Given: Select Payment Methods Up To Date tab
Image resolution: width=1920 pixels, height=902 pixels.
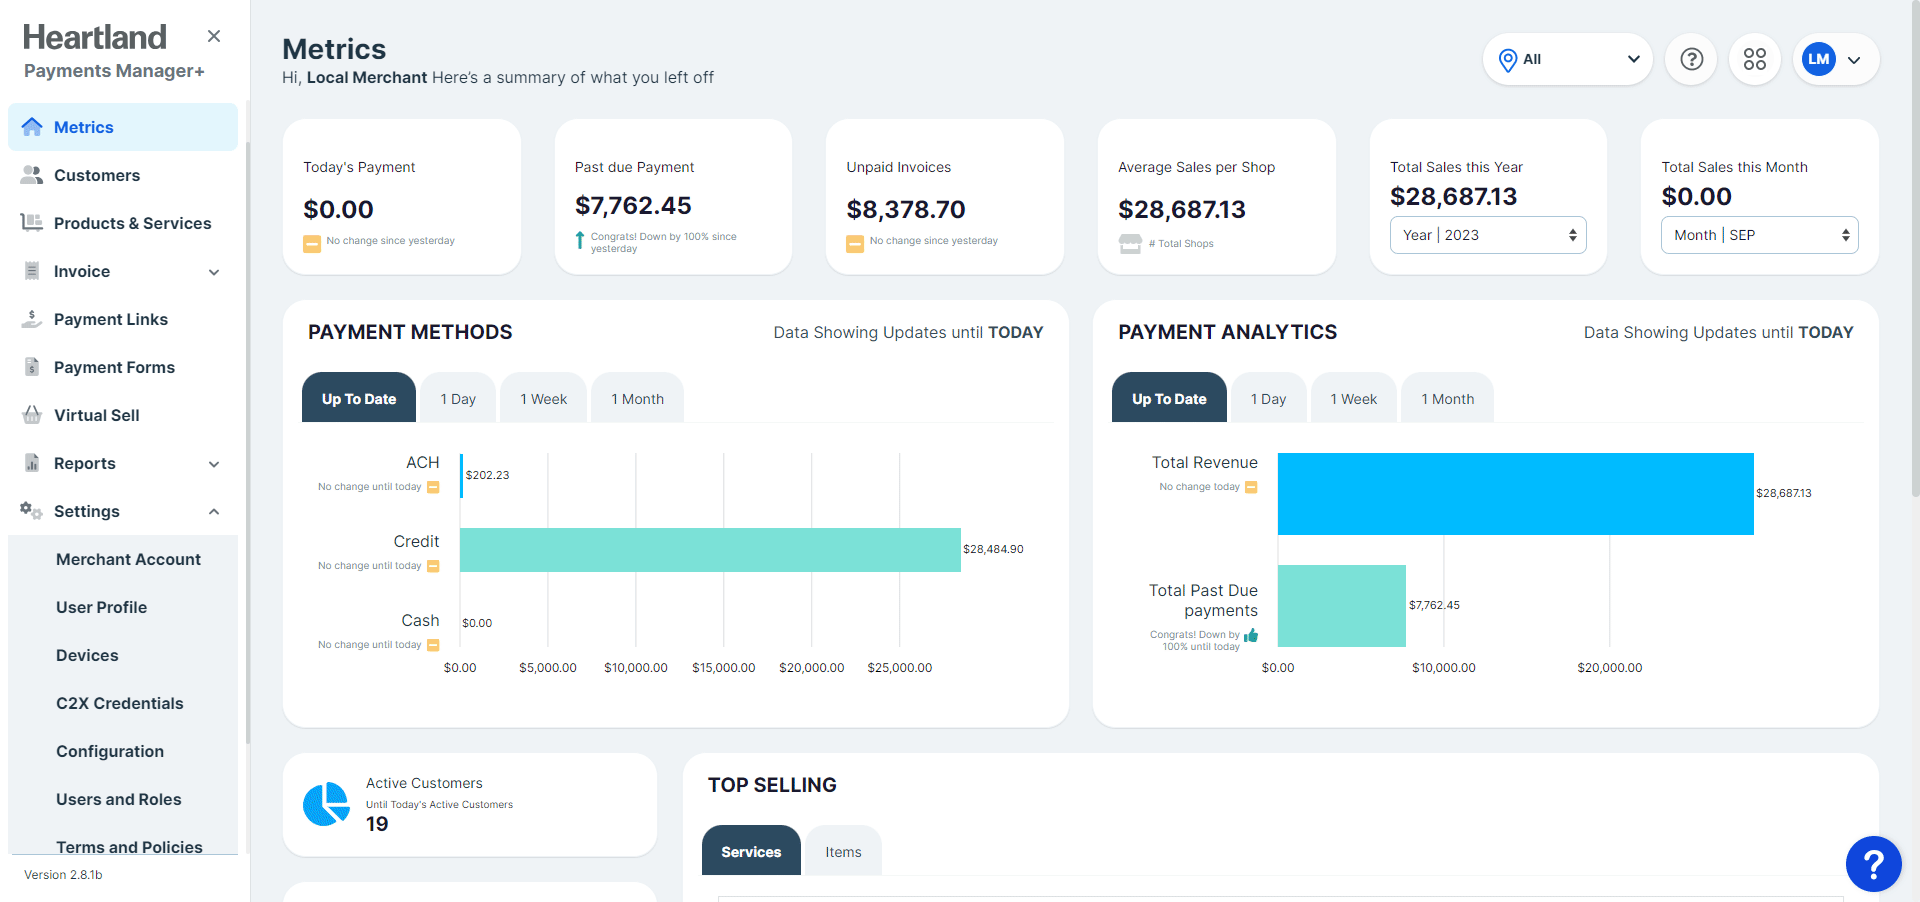Looking at the screenshot, I should [359, 398].
